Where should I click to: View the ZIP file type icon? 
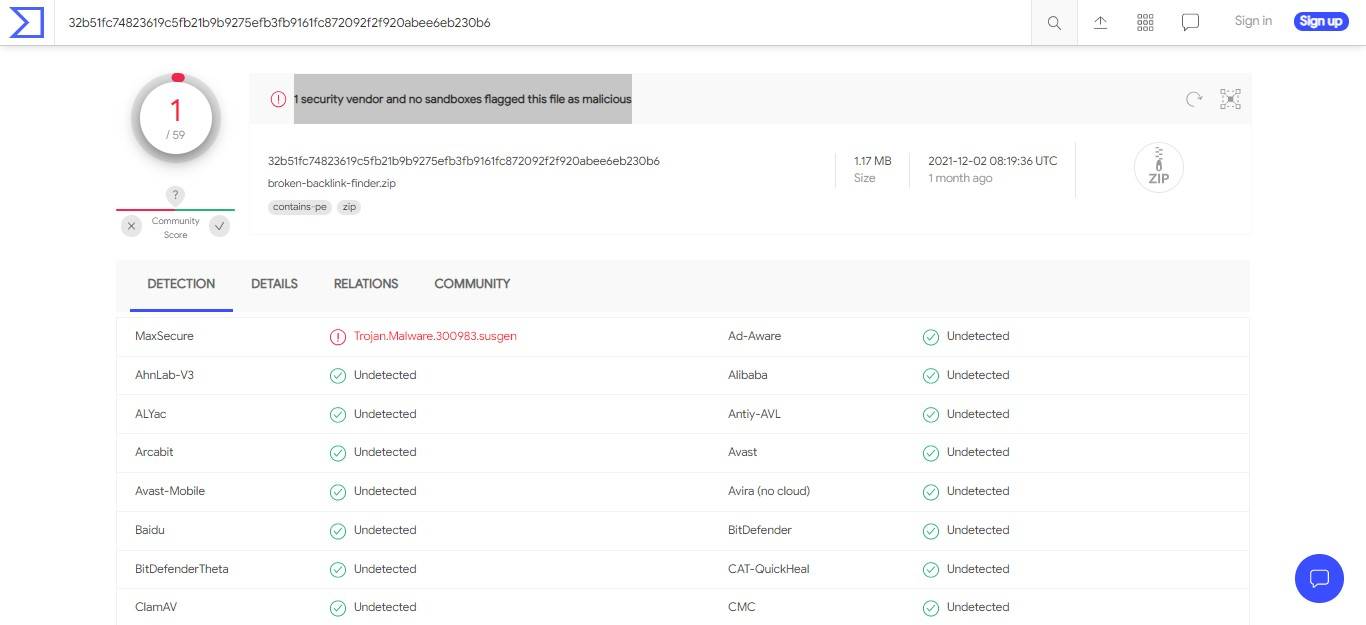(x=1159, y=168)
